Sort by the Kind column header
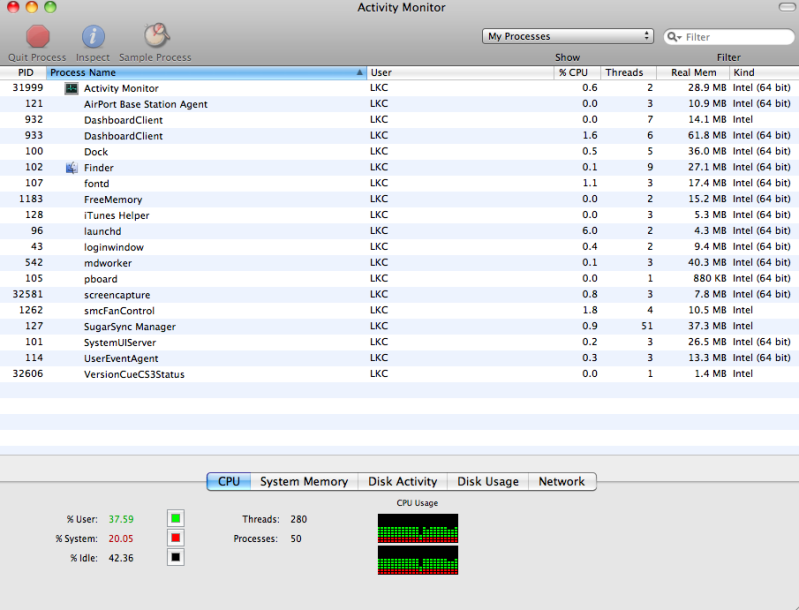799x610 pixels. tap(764, 72)
